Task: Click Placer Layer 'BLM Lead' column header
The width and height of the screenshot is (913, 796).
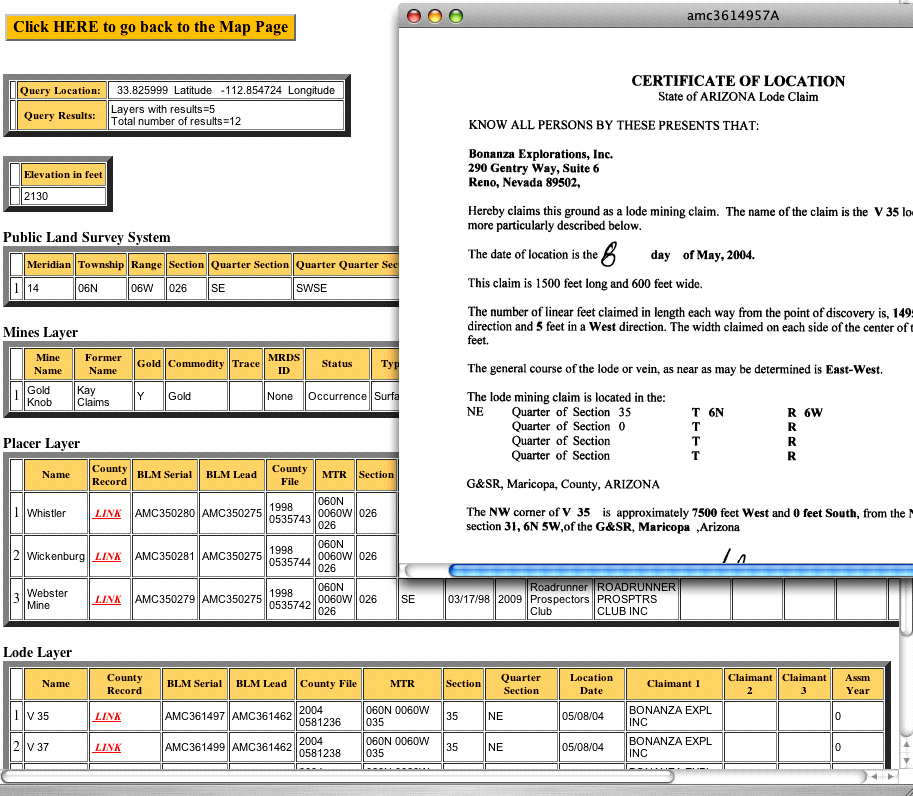Action: 231,475
